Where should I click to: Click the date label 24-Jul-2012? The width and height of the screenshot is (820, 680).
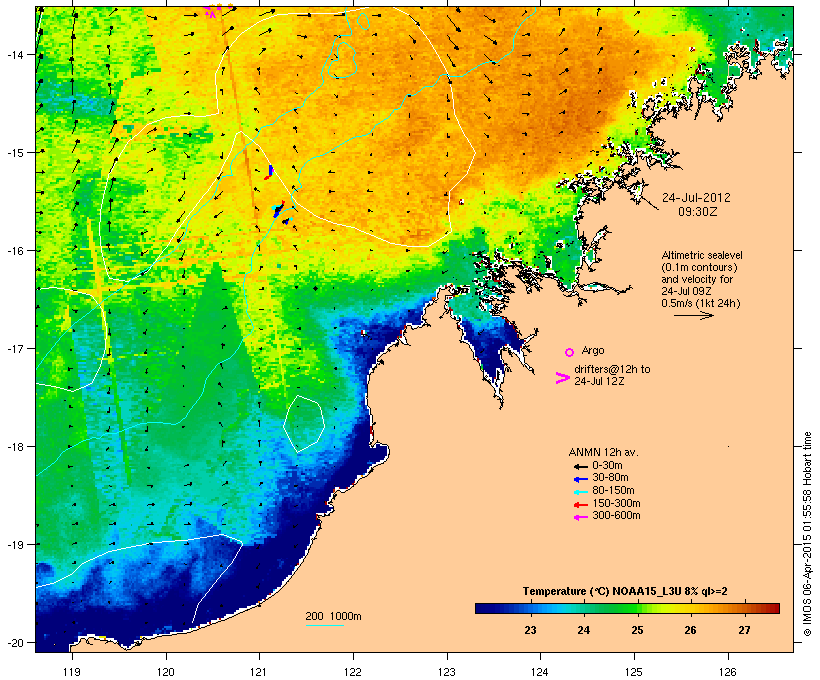tap(696, 198)
